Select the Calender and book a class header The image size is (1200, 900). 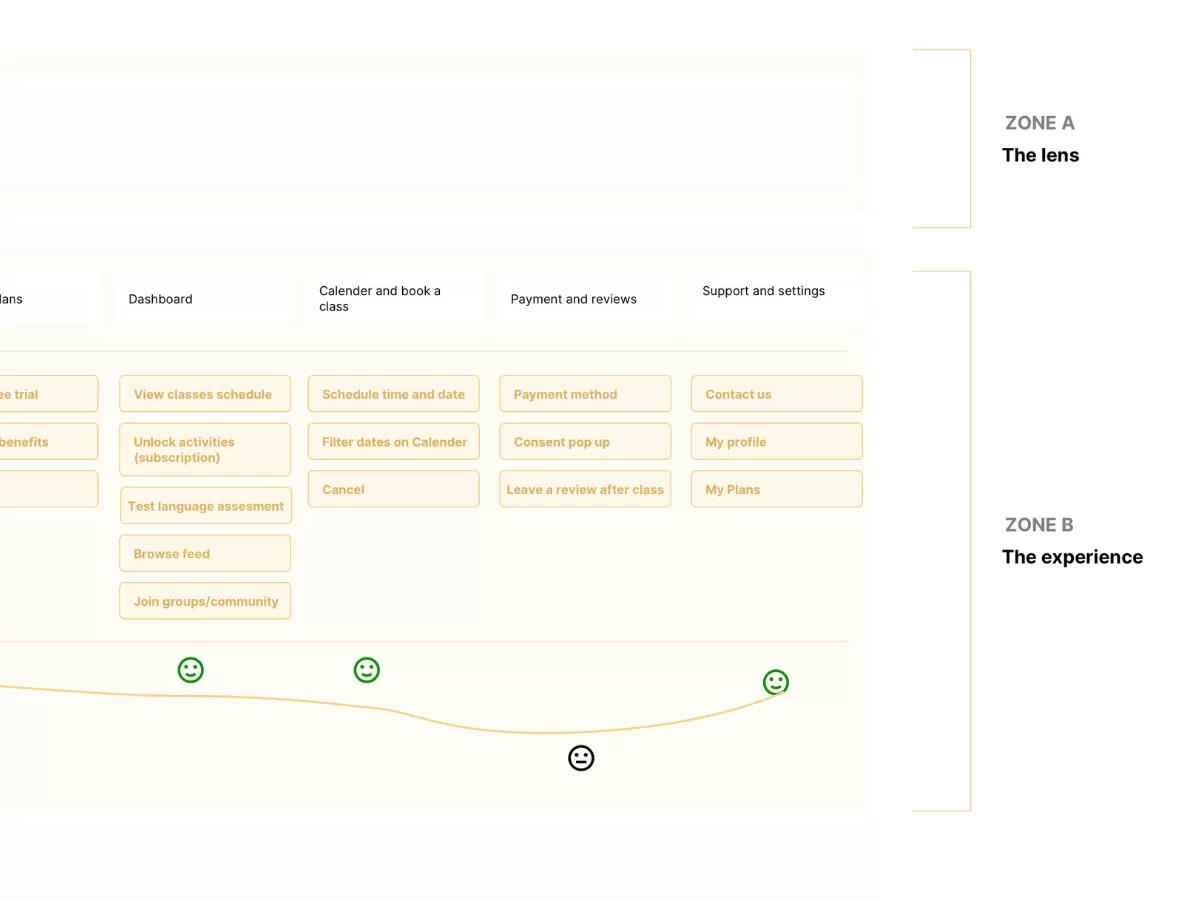click(394, 299)
